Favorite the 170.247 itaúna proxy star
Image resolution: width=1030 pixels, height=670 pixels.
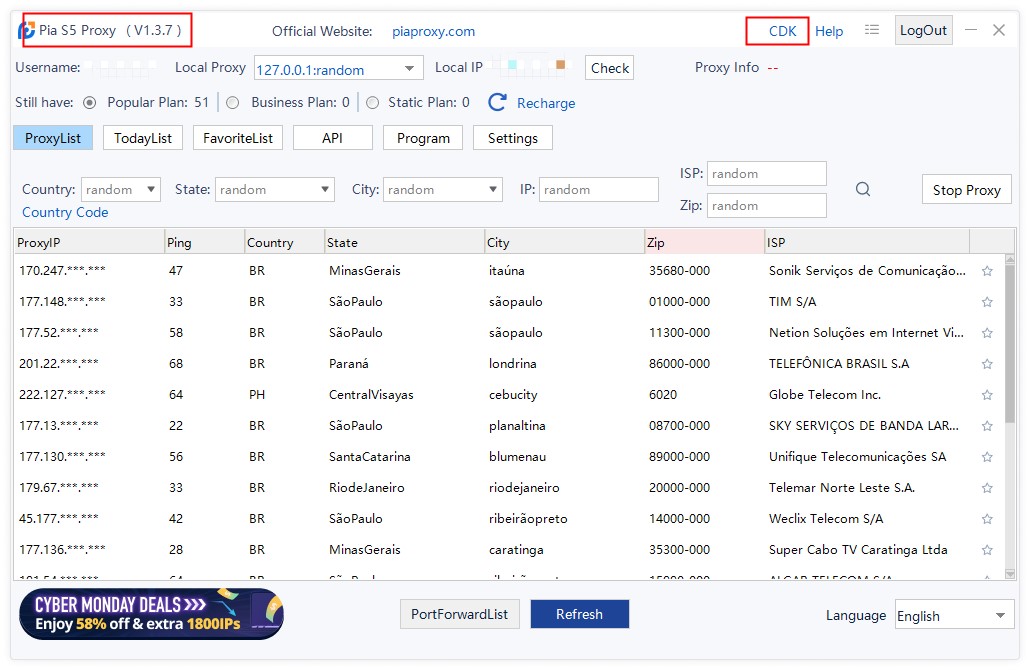coord(987,271)
